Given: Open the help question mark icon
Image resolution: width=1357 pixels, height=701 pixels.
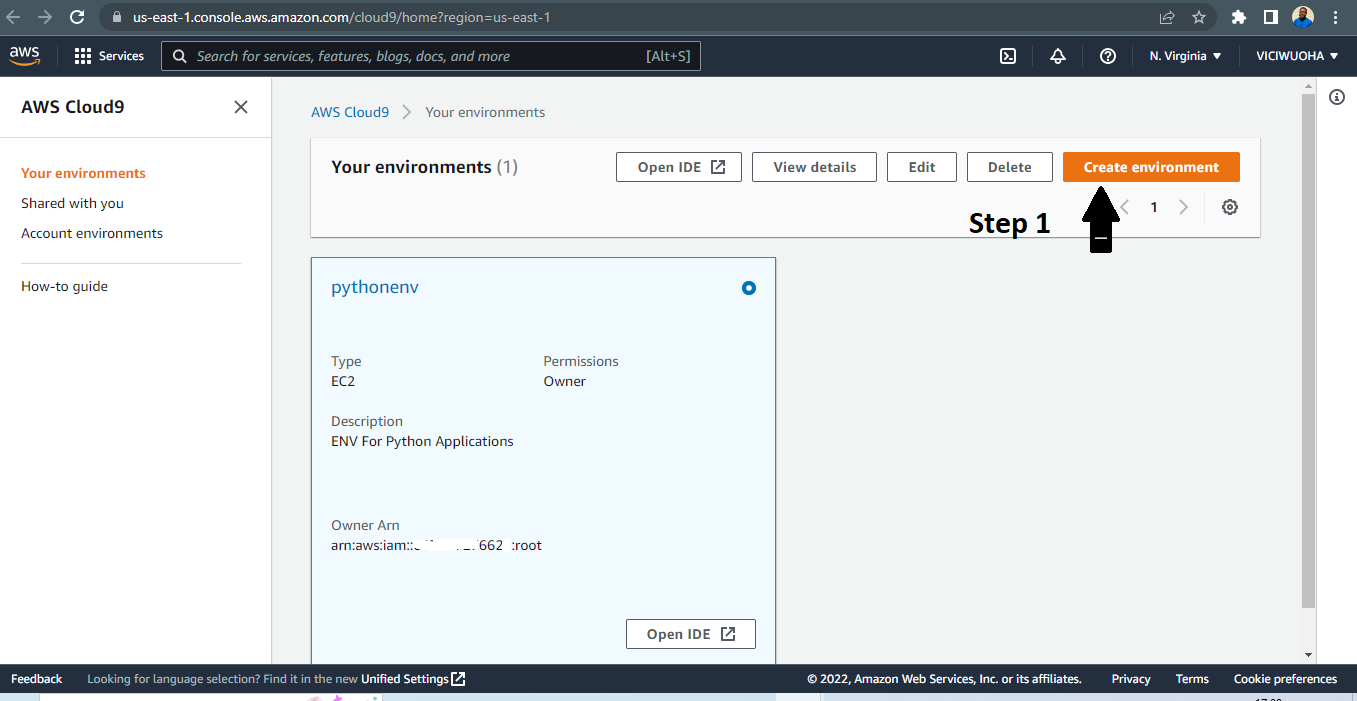Looking at the screenshot, I should pos(1108,56).
